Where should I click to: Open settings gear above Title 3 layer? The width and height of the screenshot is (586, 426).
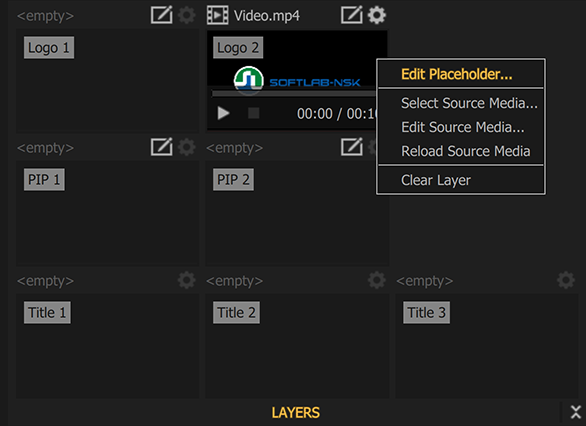click(566, 280)
